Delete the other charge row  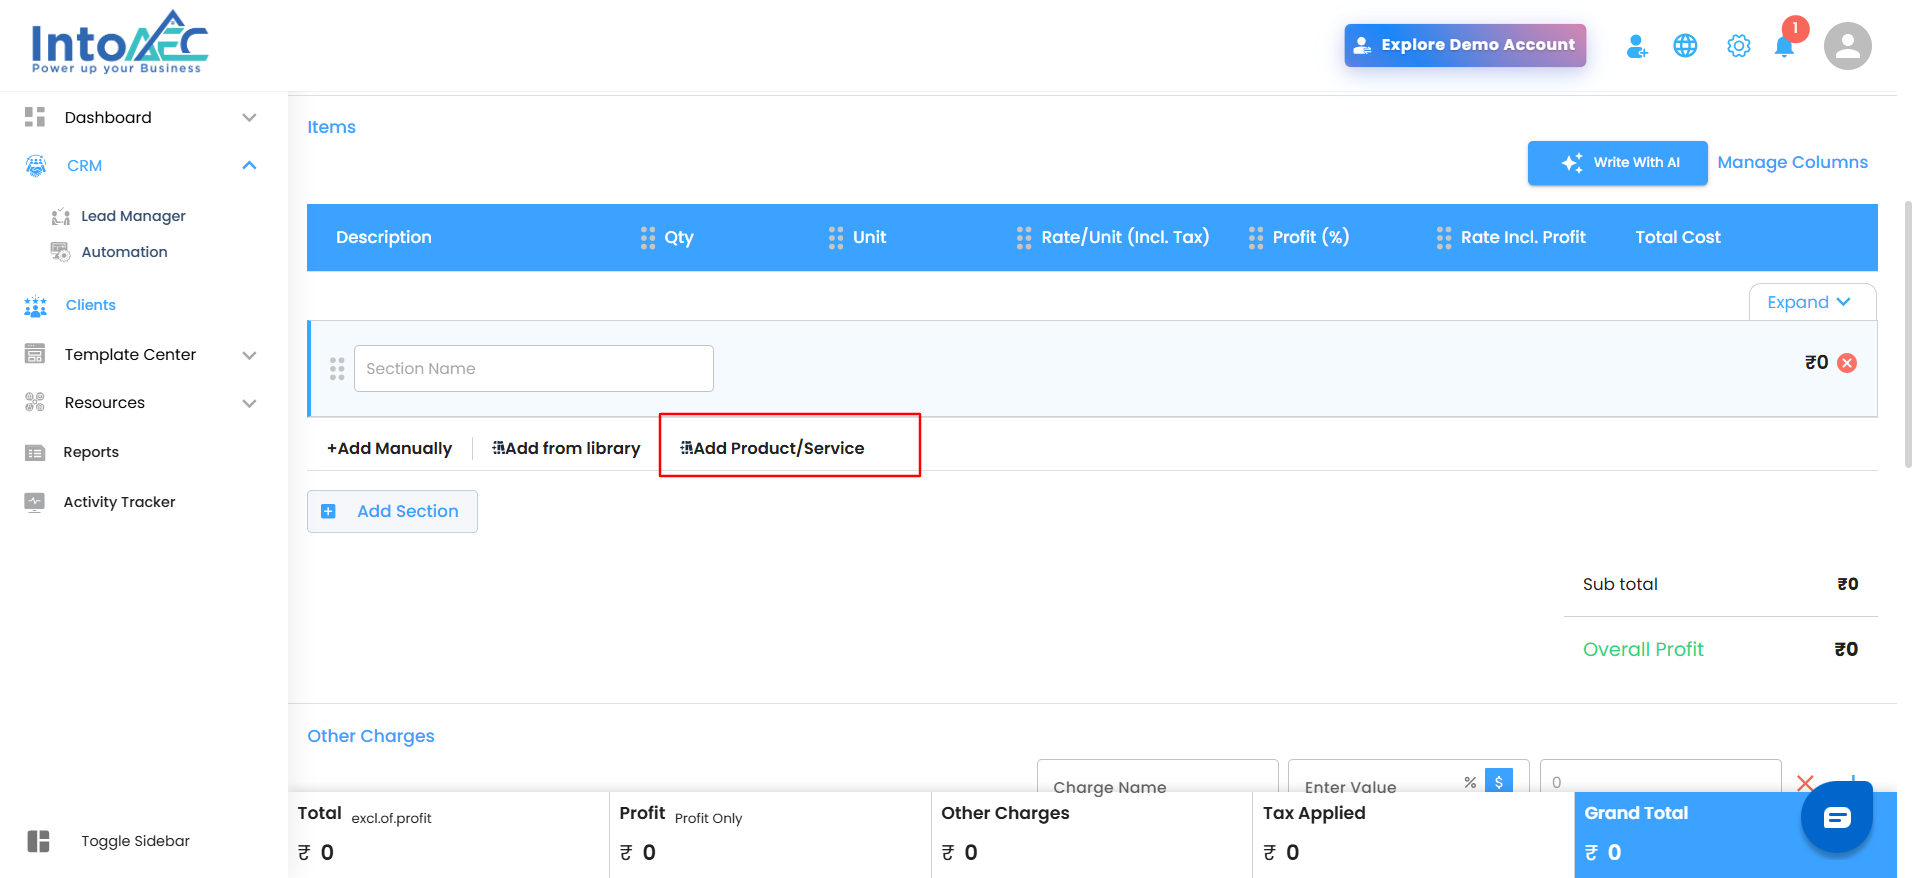click(1805, 783)
